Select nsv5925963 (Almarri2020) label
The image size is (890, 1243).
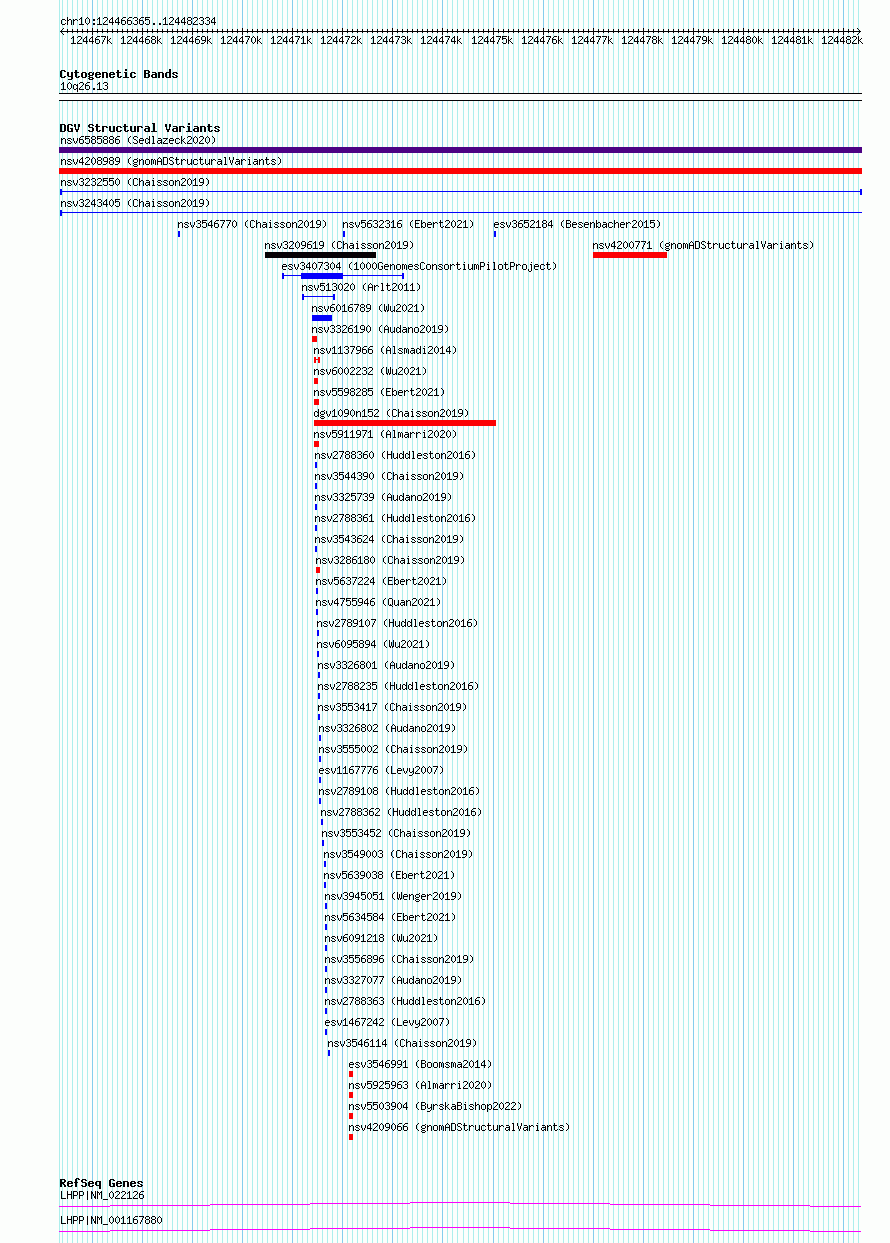click(x=420, y=1086)
